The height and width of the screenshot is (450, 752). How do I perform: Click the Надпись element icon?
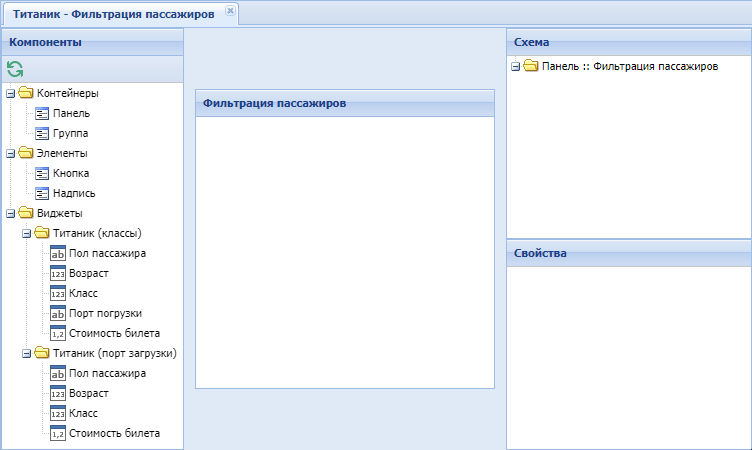click(42, 193)
